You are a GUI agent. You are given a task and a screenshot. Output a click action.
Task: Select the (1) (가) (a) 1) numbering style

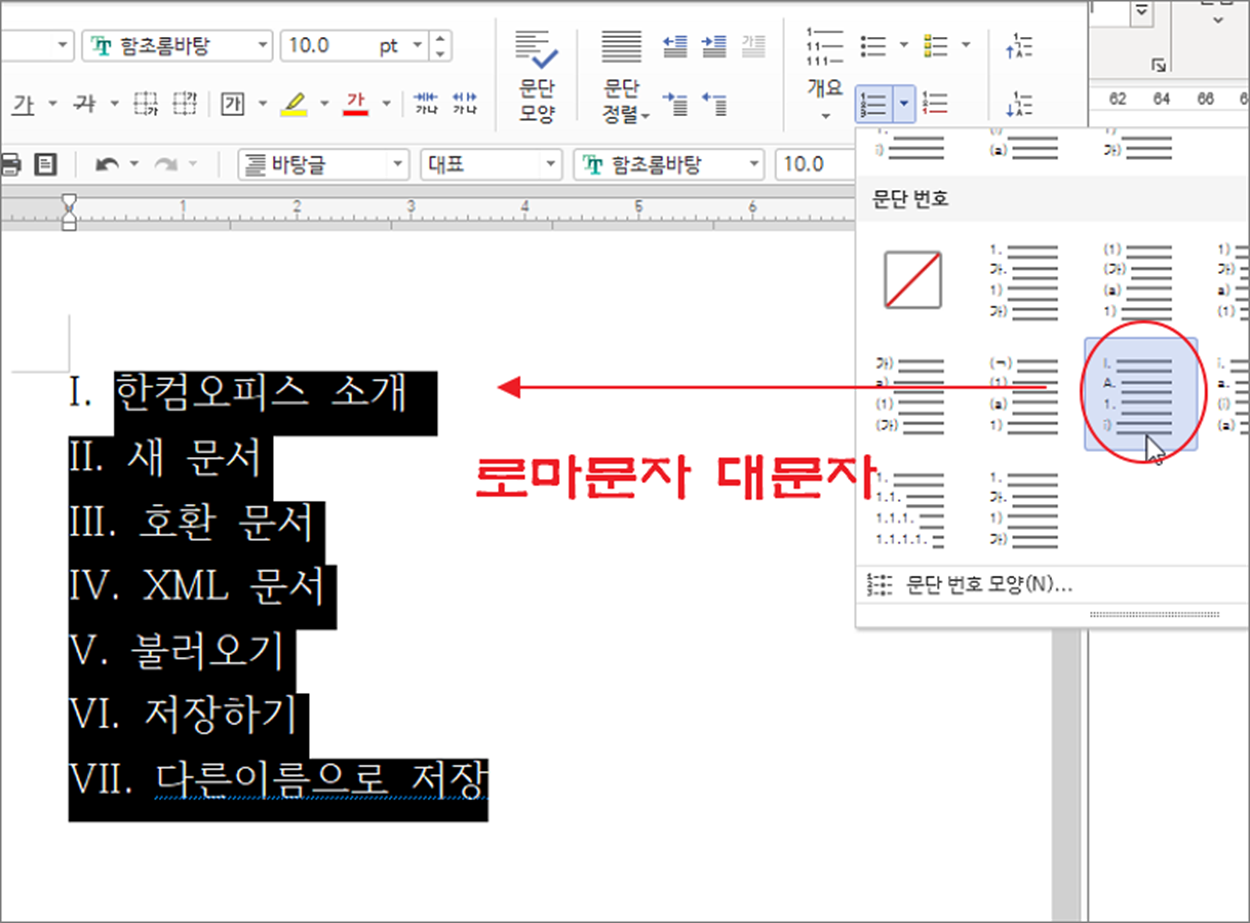1138,280
